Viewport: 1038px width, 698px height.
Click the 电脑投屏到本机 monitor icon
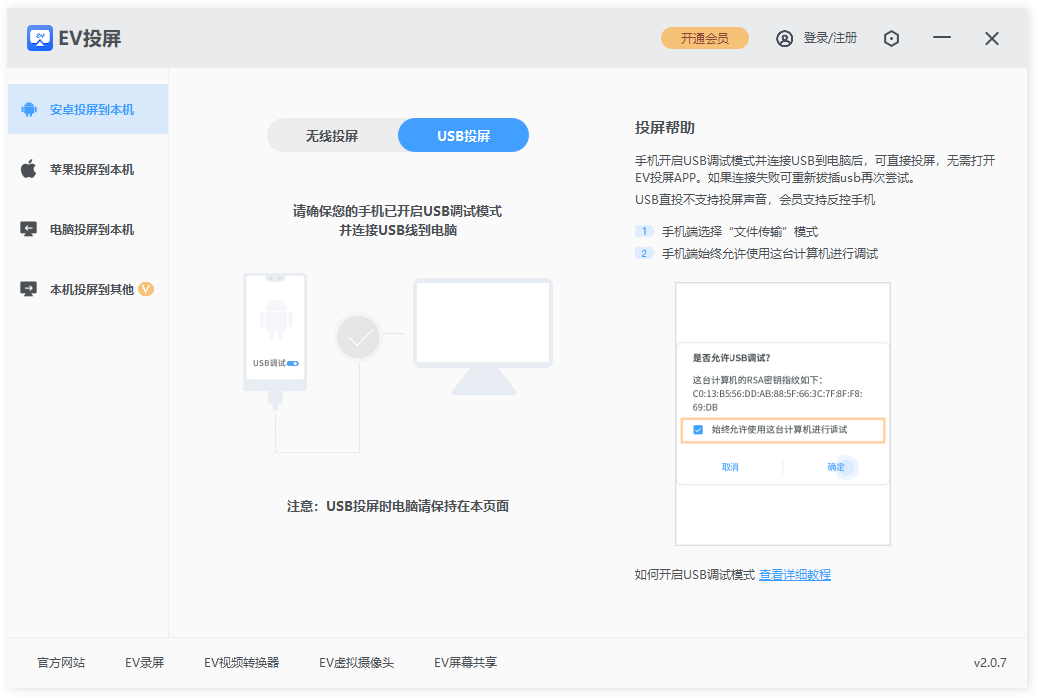click(29, 229)
